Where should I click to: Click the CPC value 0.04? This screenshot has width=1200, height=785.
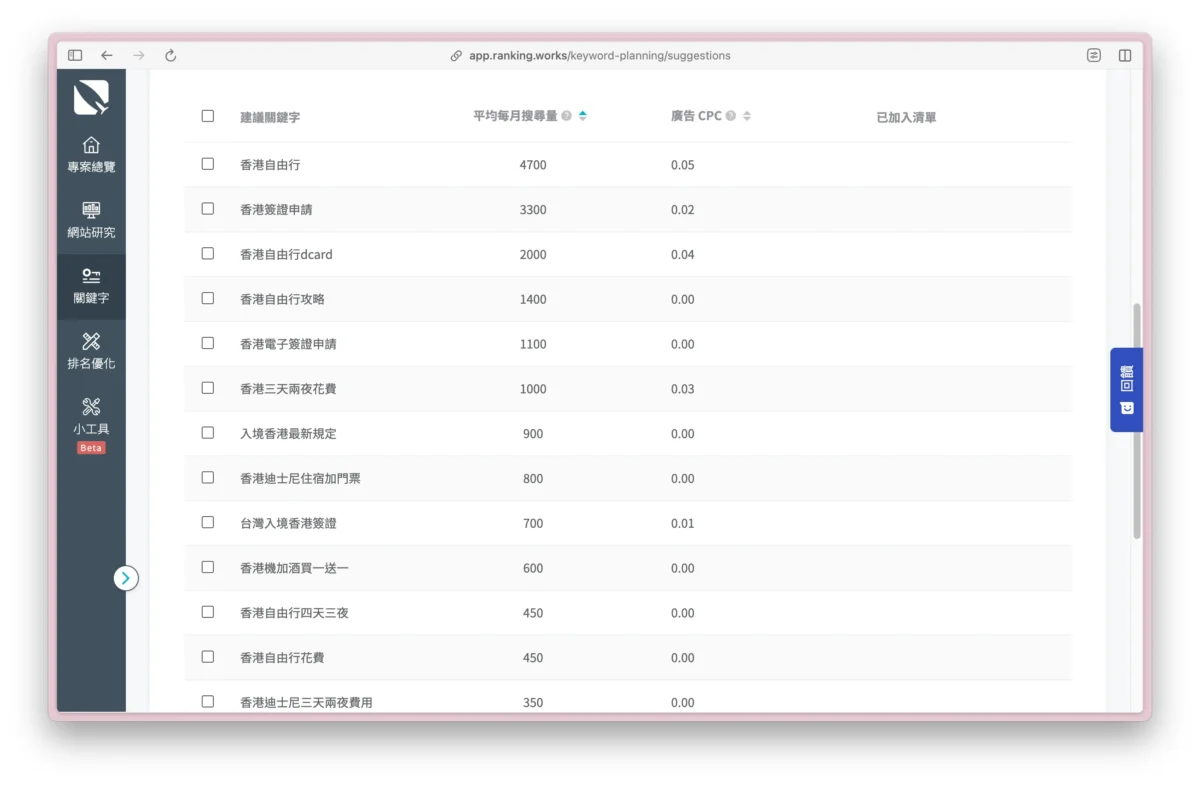[x=683, y=255]
